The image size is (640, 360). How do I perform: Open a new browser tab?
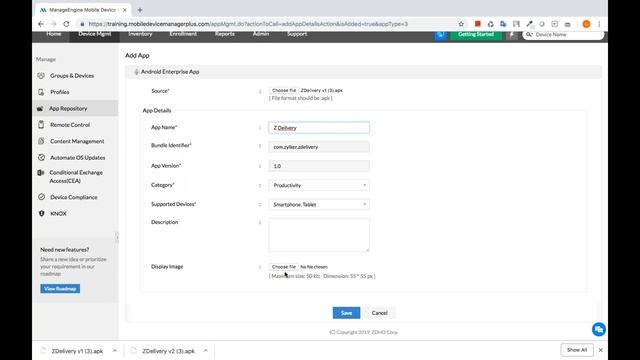point(140,10)
